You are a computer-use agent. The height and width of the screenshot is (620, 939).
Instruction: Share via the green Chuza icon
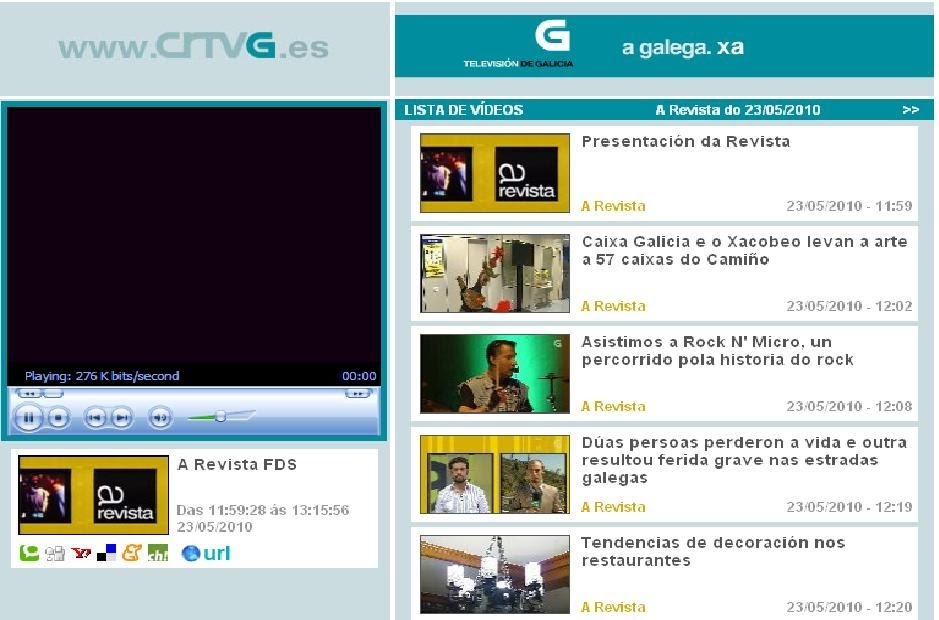(x=29, y=553)
